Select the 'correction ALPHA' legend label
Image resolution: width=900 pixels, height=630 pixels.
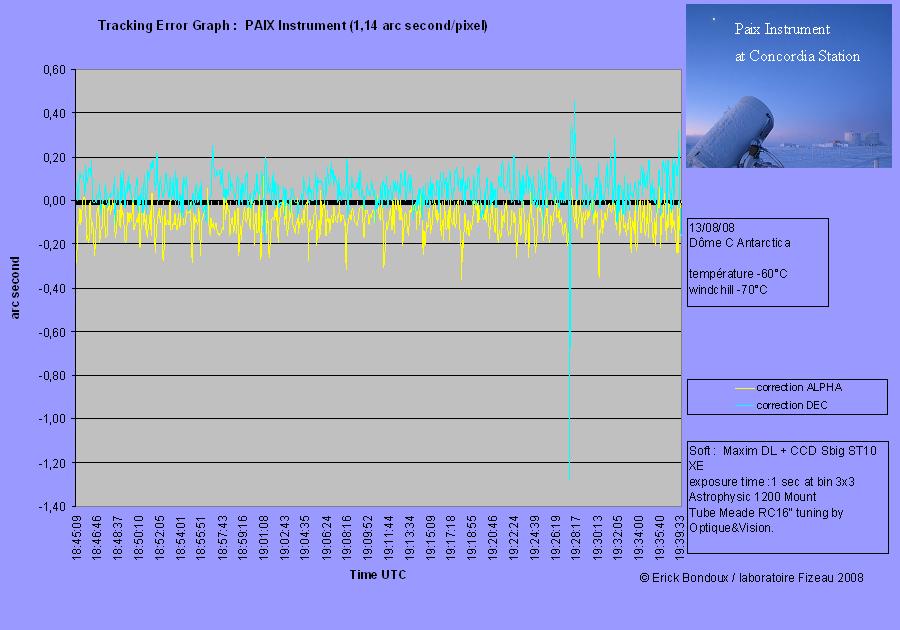point(799,387)
